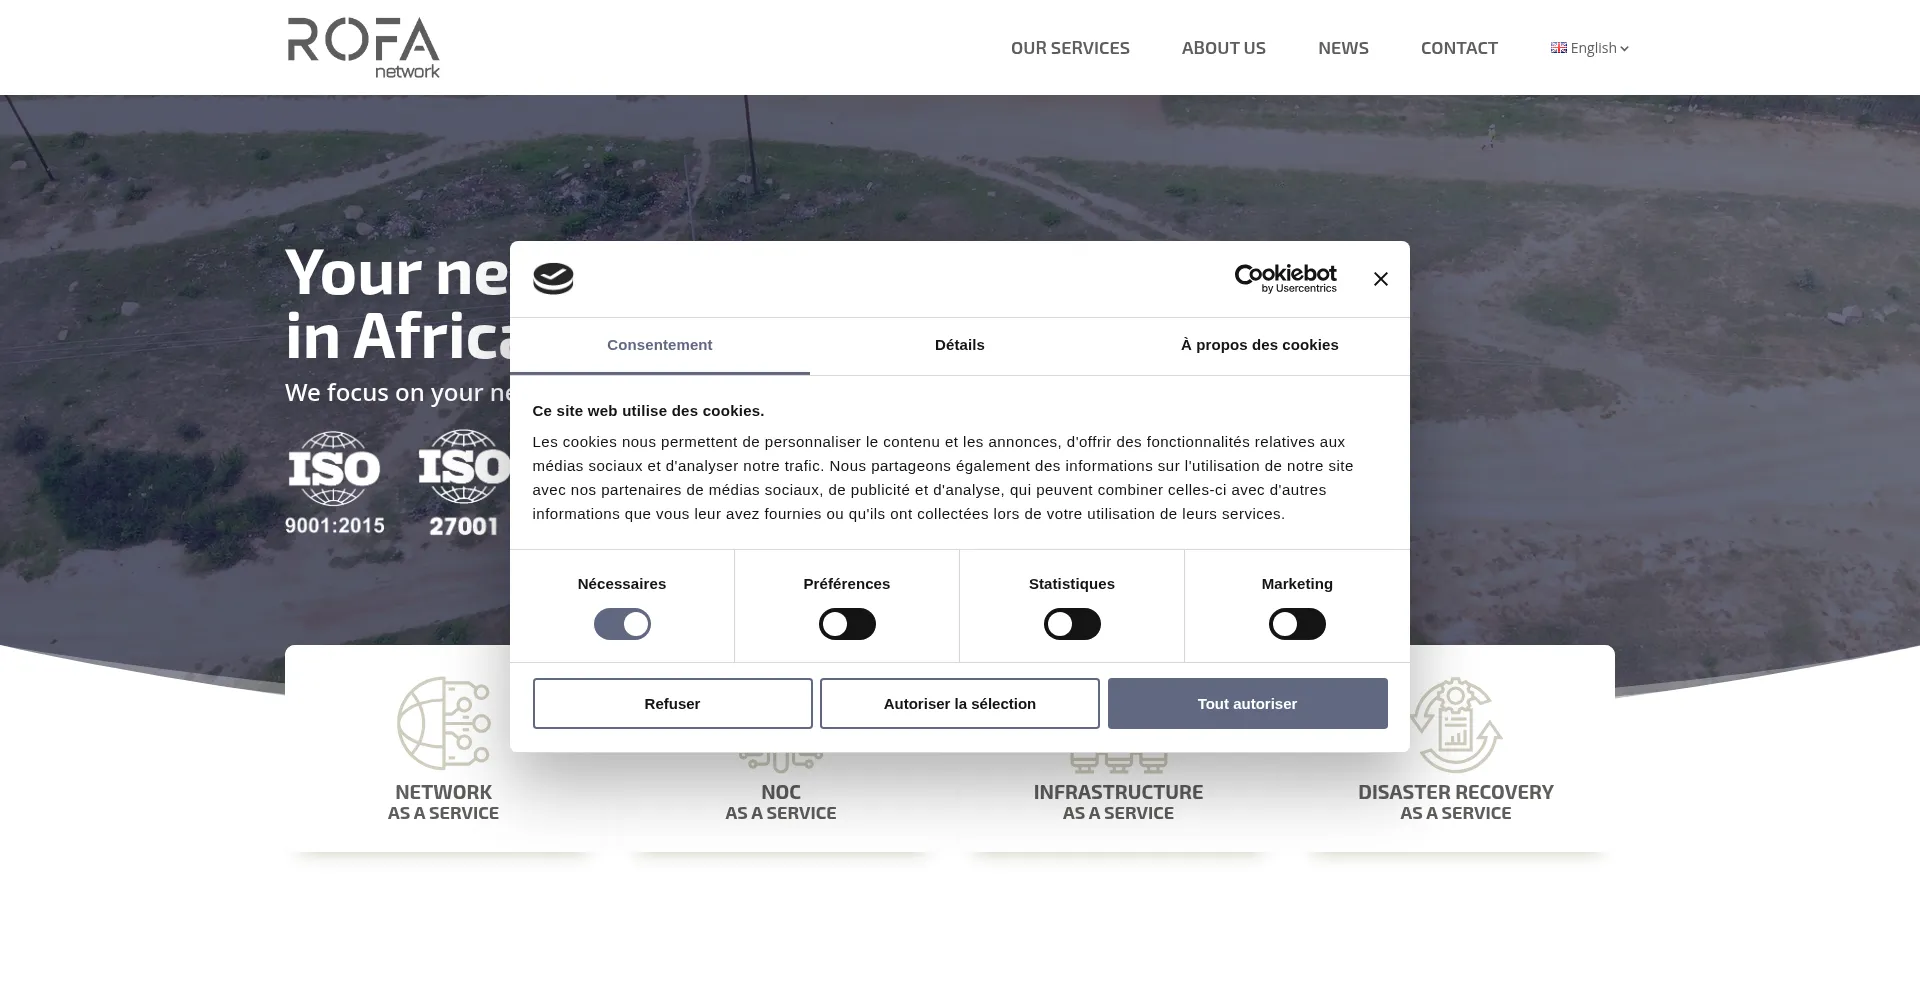Click the UK flag language icon
The image size is (1920, 993).
(x=1558, y=48)
